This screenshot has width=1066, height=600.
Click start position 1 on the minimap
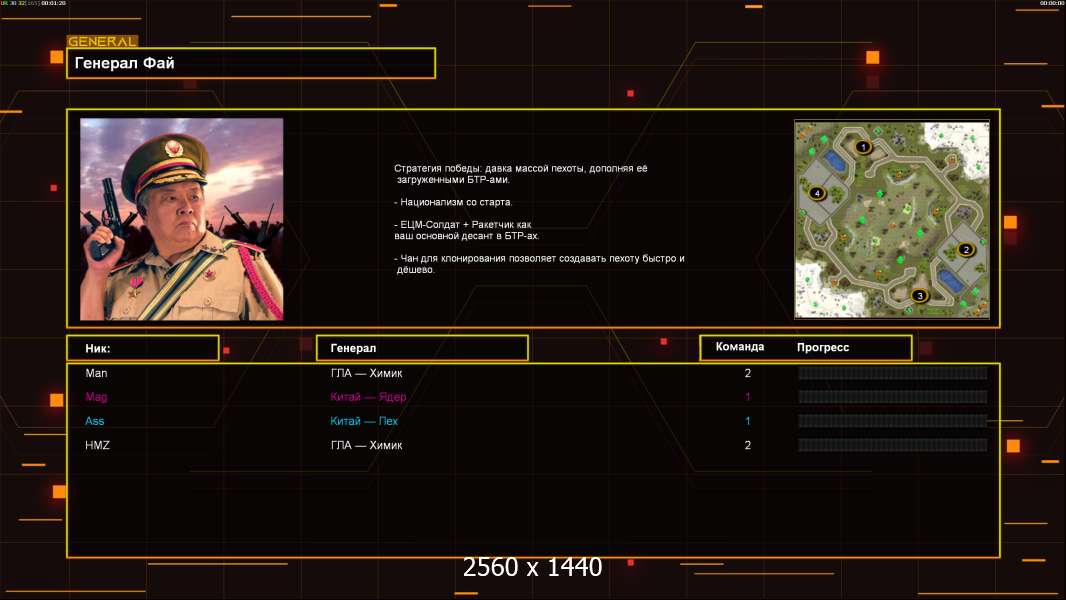[864, 147]
